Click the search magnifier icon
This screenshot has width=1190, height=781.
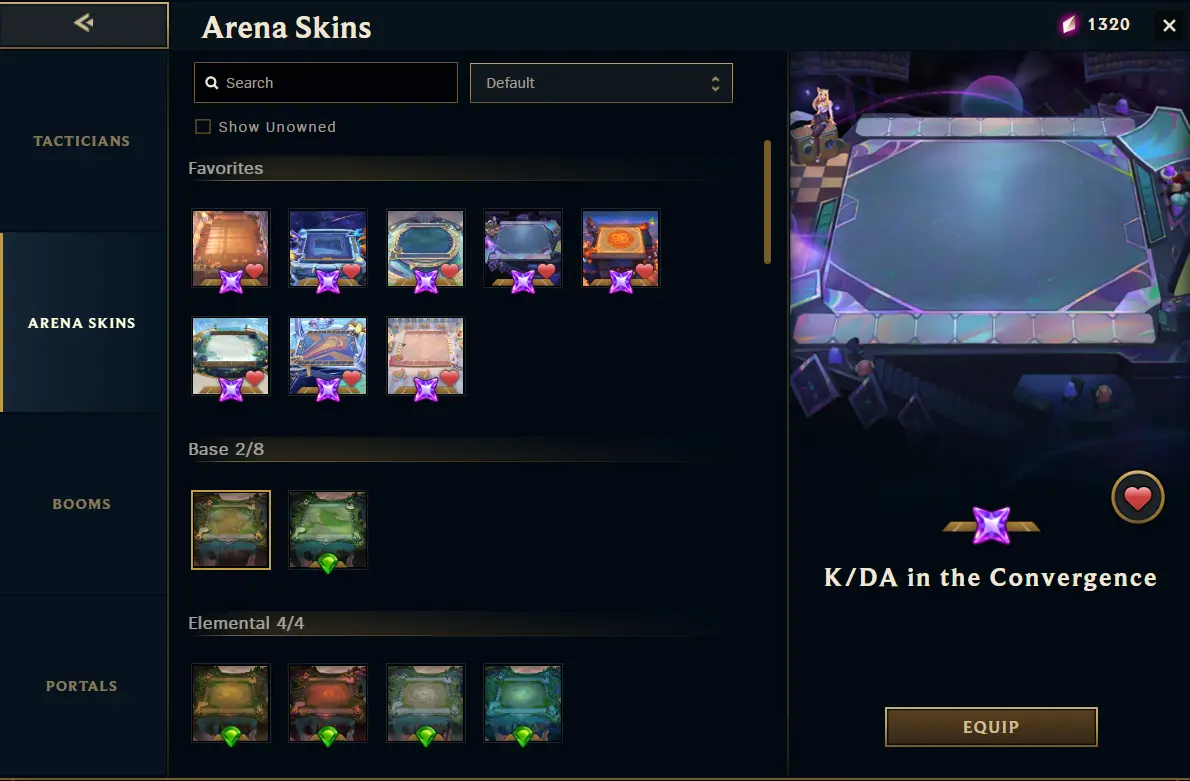(x=212, y=83)
